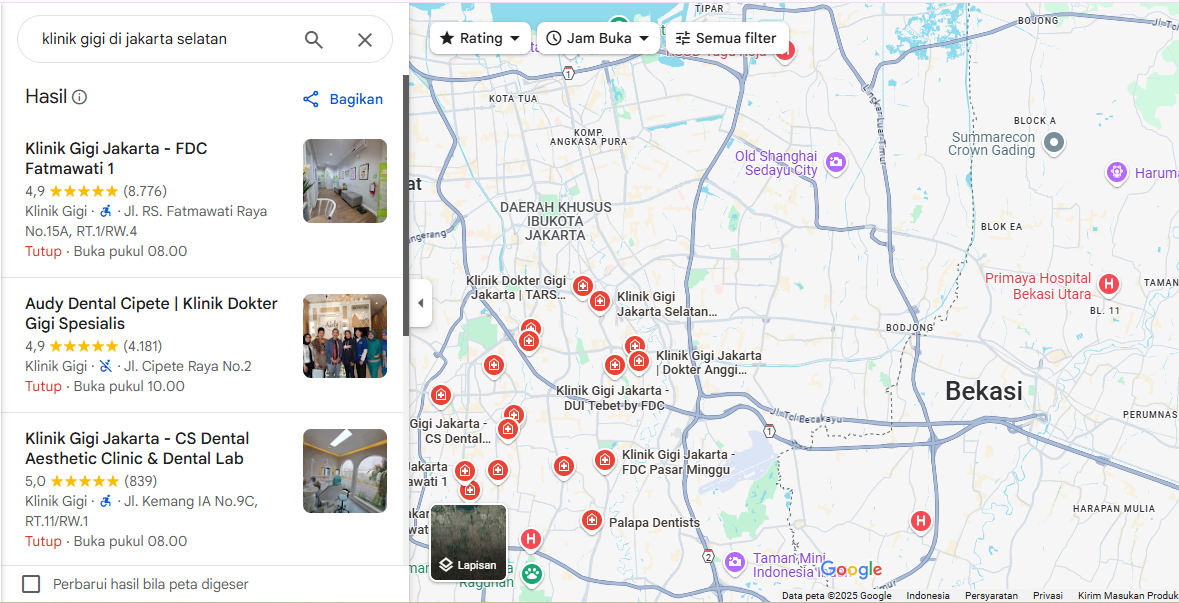This screenshot has height=603, width=1179.
Task: View the CS Dental Aesthetic Clinic photo
Action: (345, 471)
